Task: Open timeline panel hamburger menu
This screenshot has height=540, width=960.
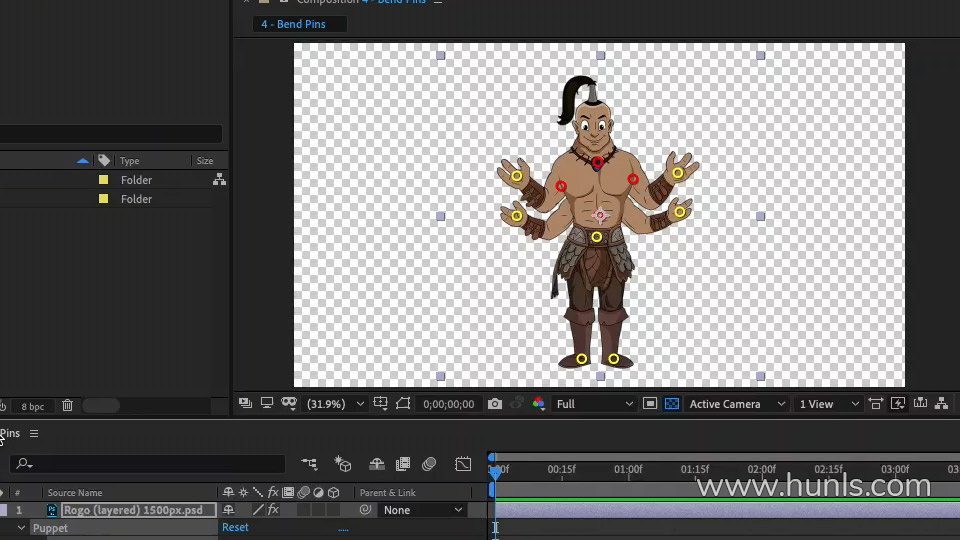Action: tap(34, 433)
